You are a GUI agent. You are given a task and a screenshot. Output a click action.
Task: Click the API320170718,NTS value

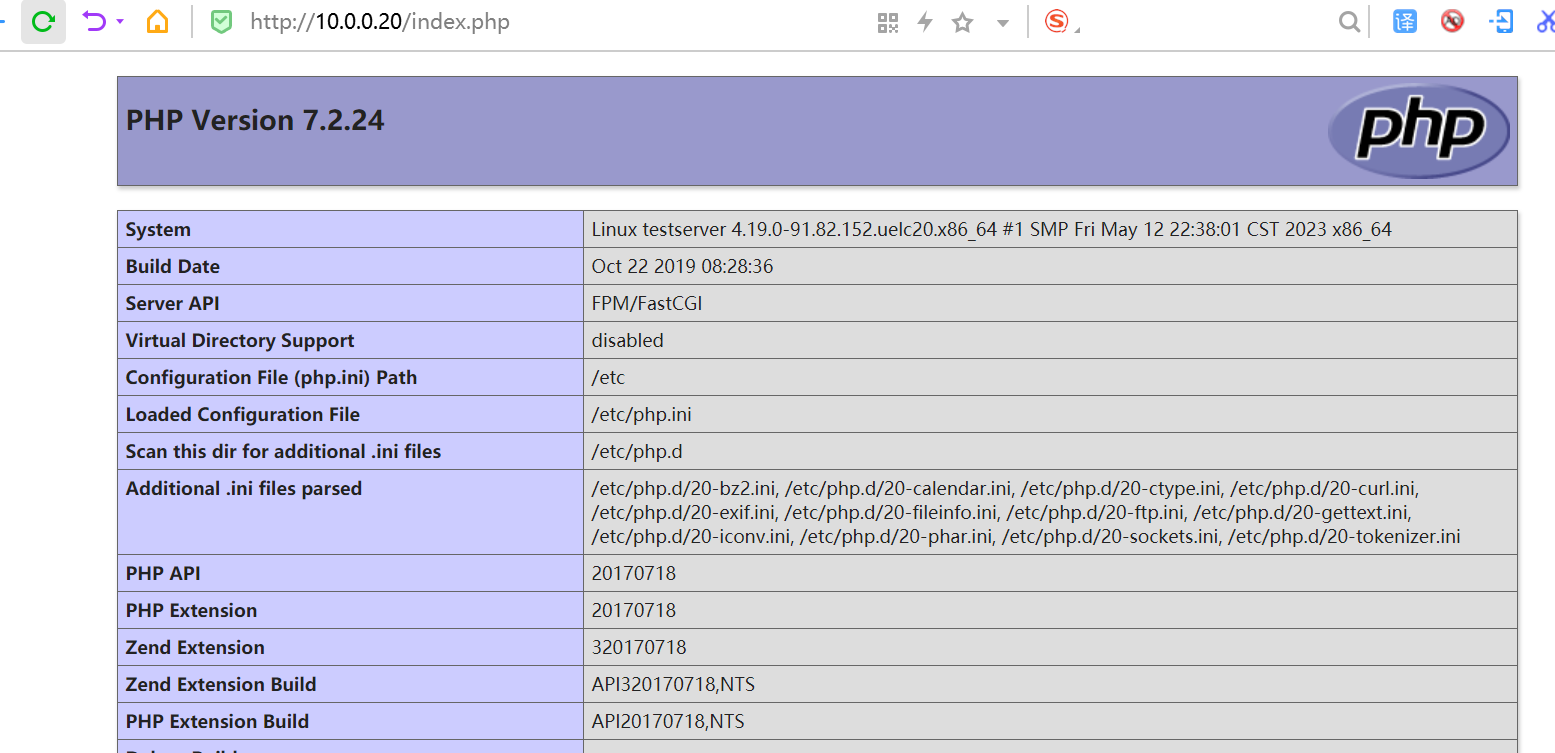673,685
